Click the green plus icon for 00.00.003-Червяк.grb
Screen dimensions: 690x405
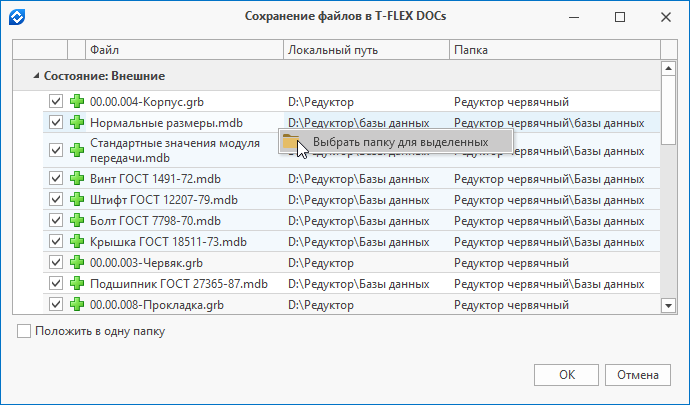point(77,262)
